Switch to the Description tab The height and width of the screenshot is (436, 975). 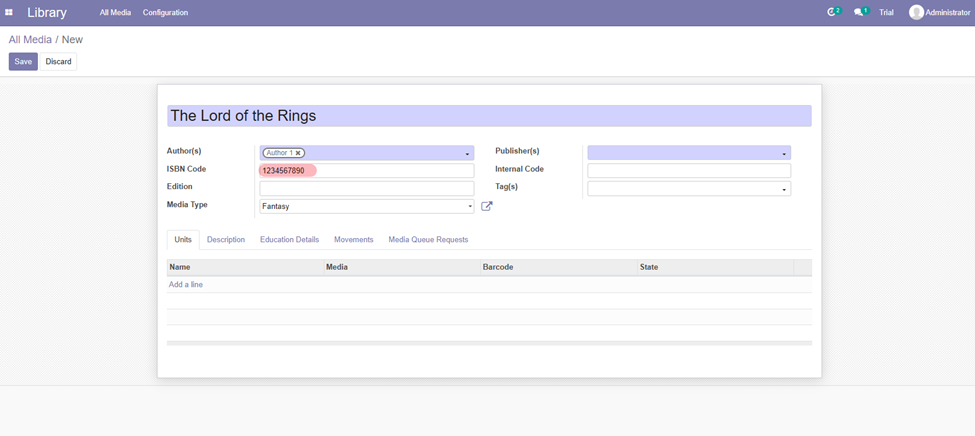pos(226,239)
